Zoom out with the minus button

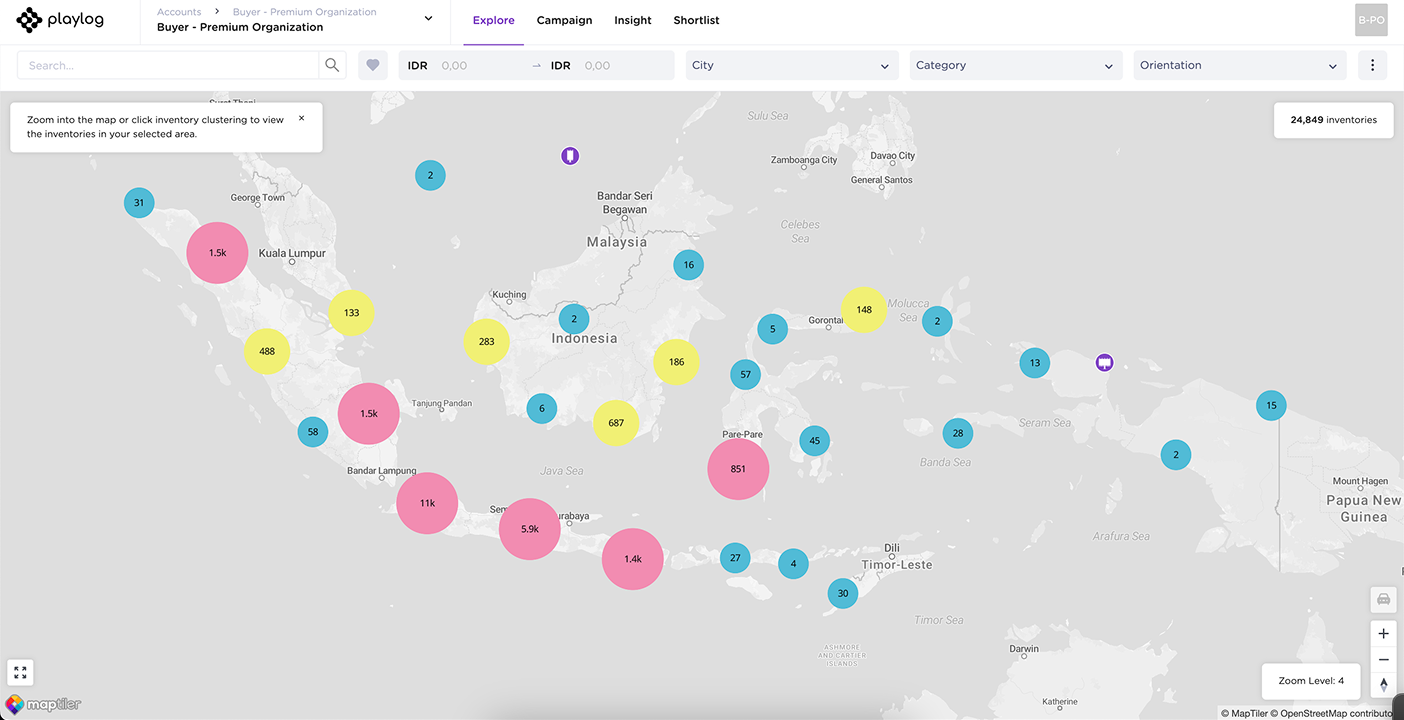tap(1384, 660)
